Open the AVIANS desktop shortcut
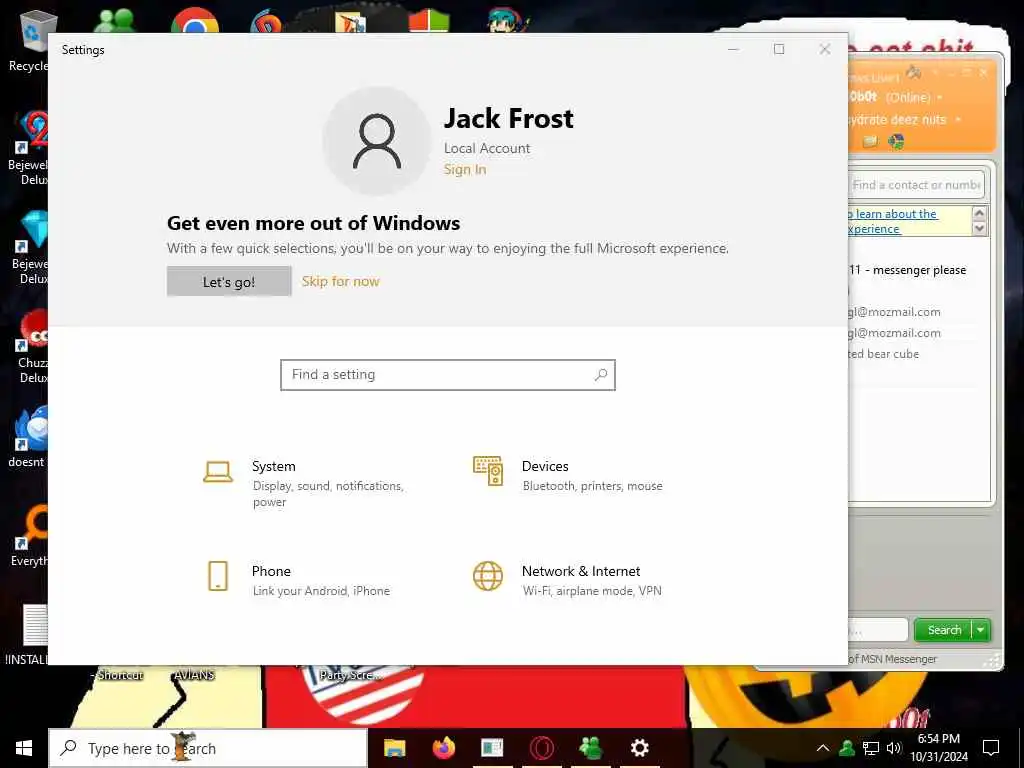 194,675
